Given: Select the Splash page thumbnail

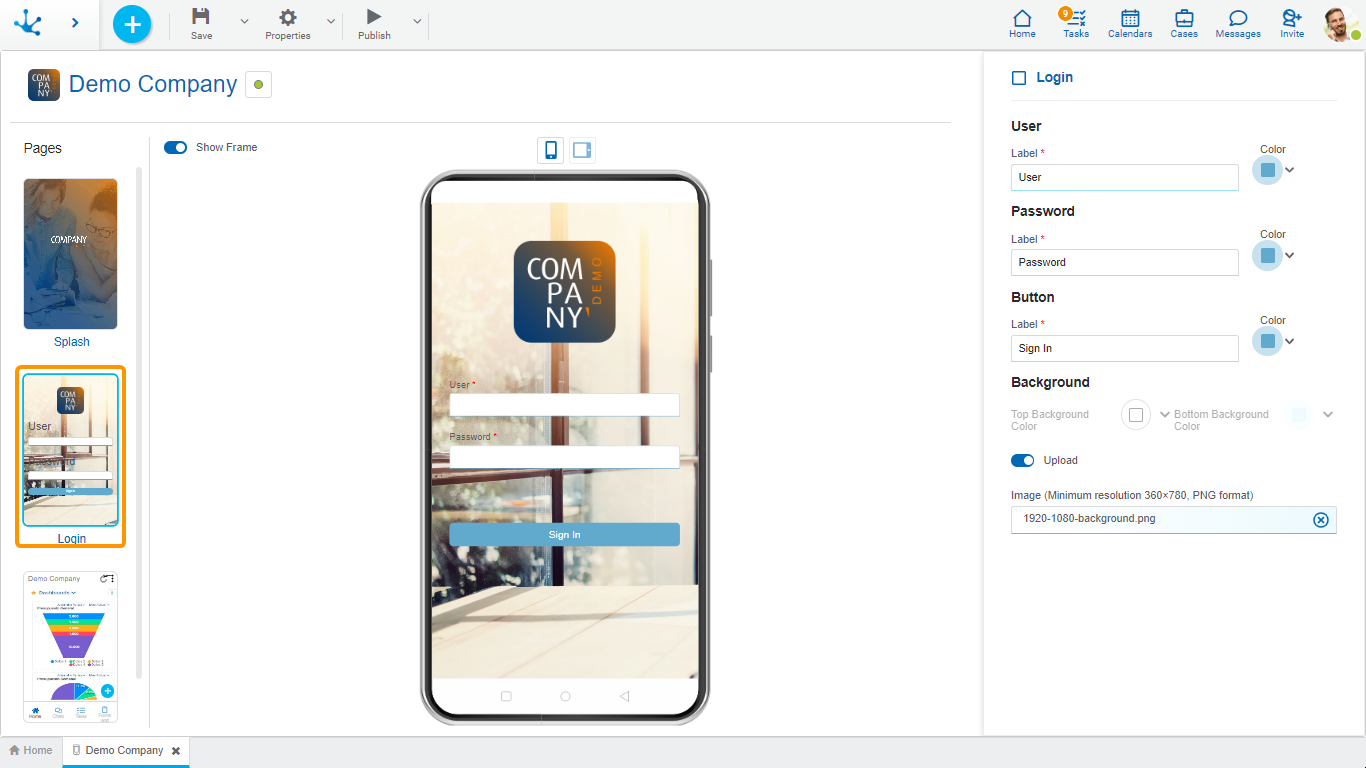Looking at the screenshot, I should click(71, 254).
